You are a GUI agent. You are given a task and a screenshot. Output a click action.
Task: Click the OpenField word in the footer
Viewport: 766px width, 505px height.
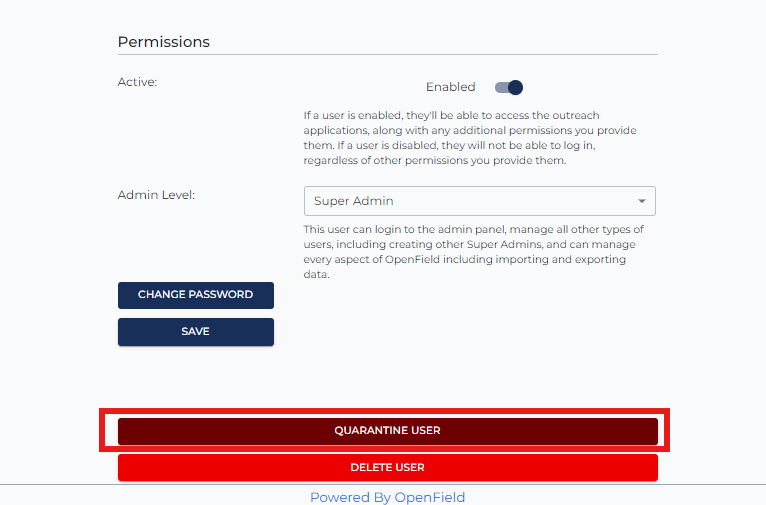[x=429, y=497]
